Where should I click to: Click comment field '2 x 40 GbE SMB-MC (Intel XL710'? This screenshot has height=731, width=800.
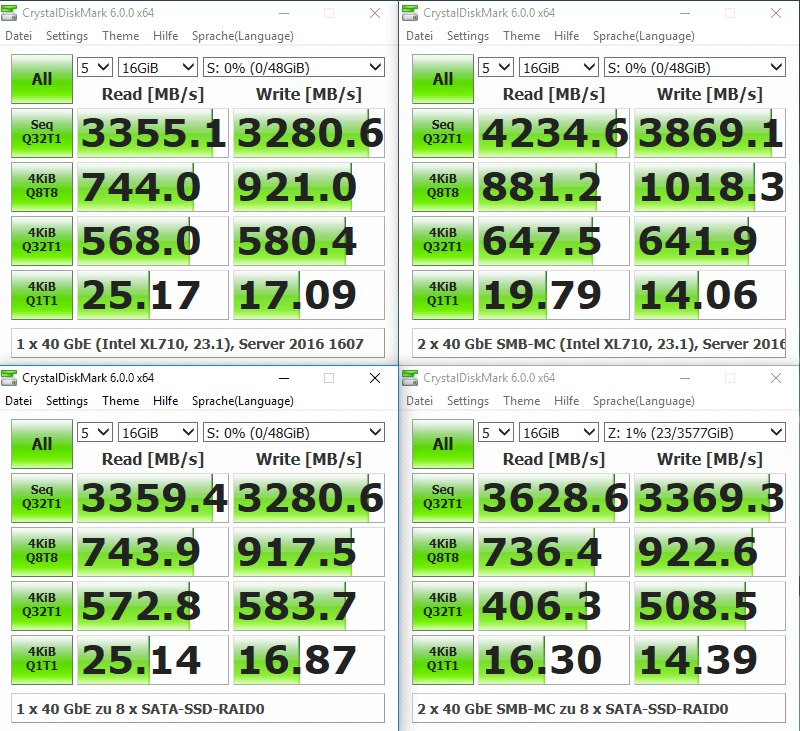[599, 343]
